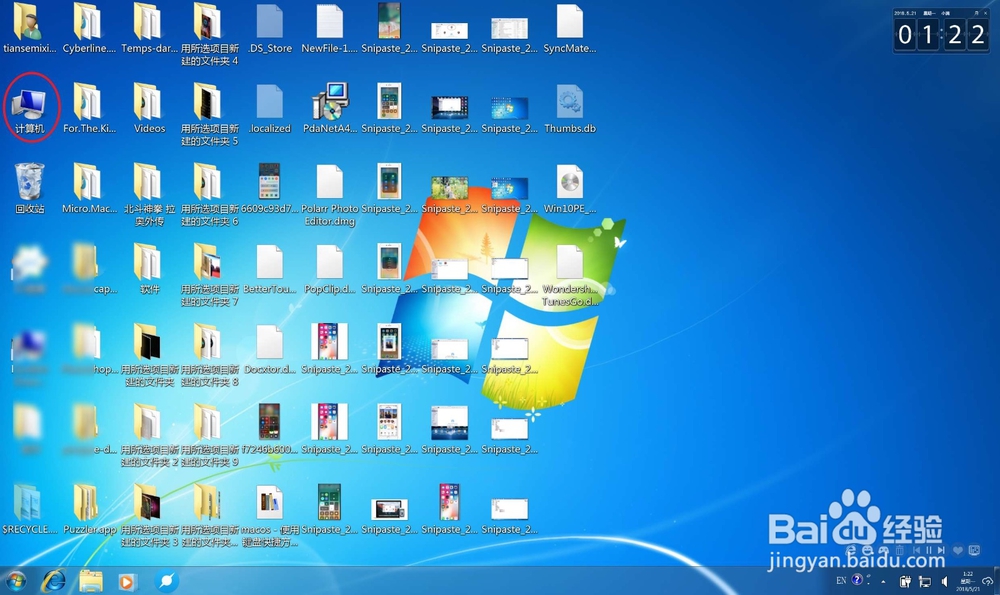Open the power plug tray icon

point(904,582)
